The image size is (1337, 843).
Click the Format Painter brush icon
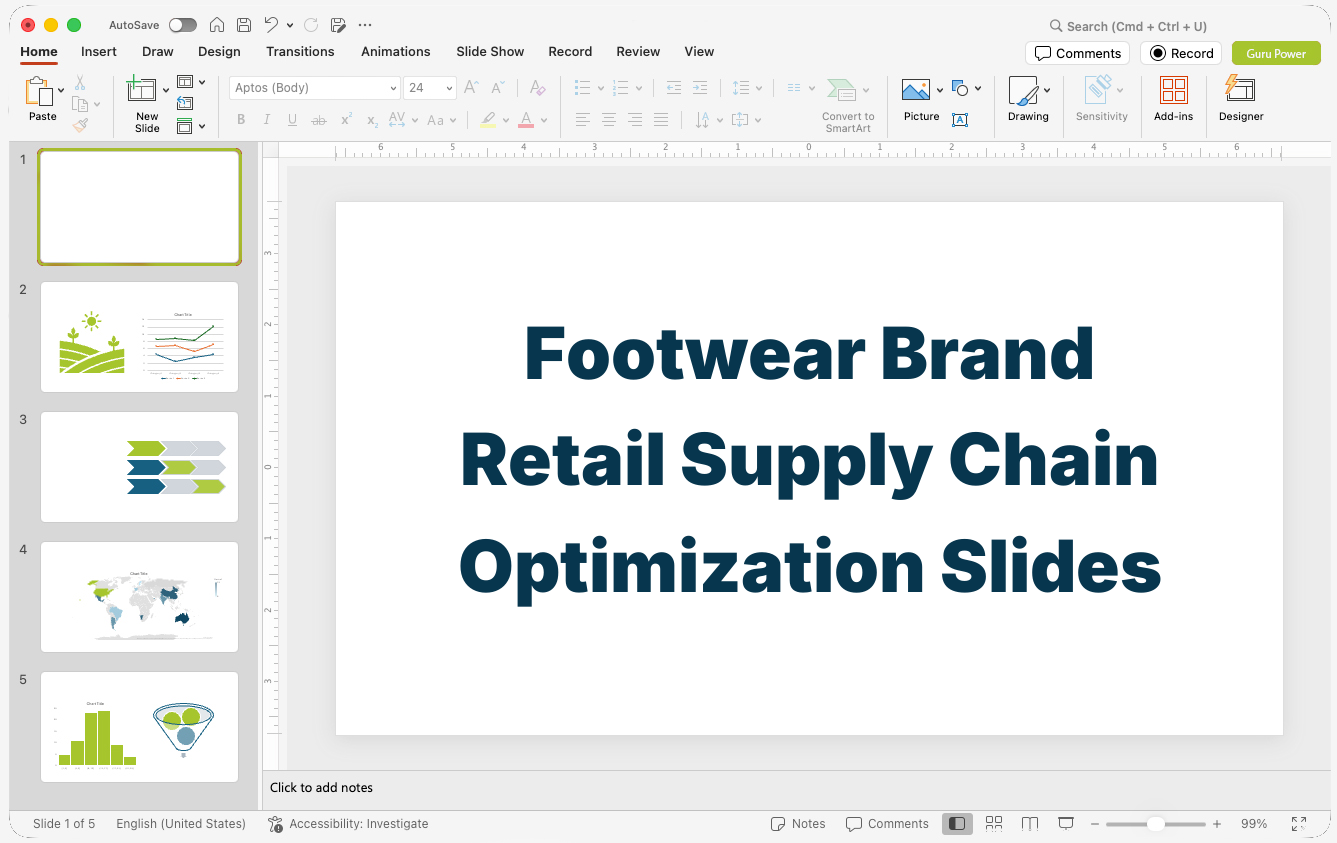[80, 125]
